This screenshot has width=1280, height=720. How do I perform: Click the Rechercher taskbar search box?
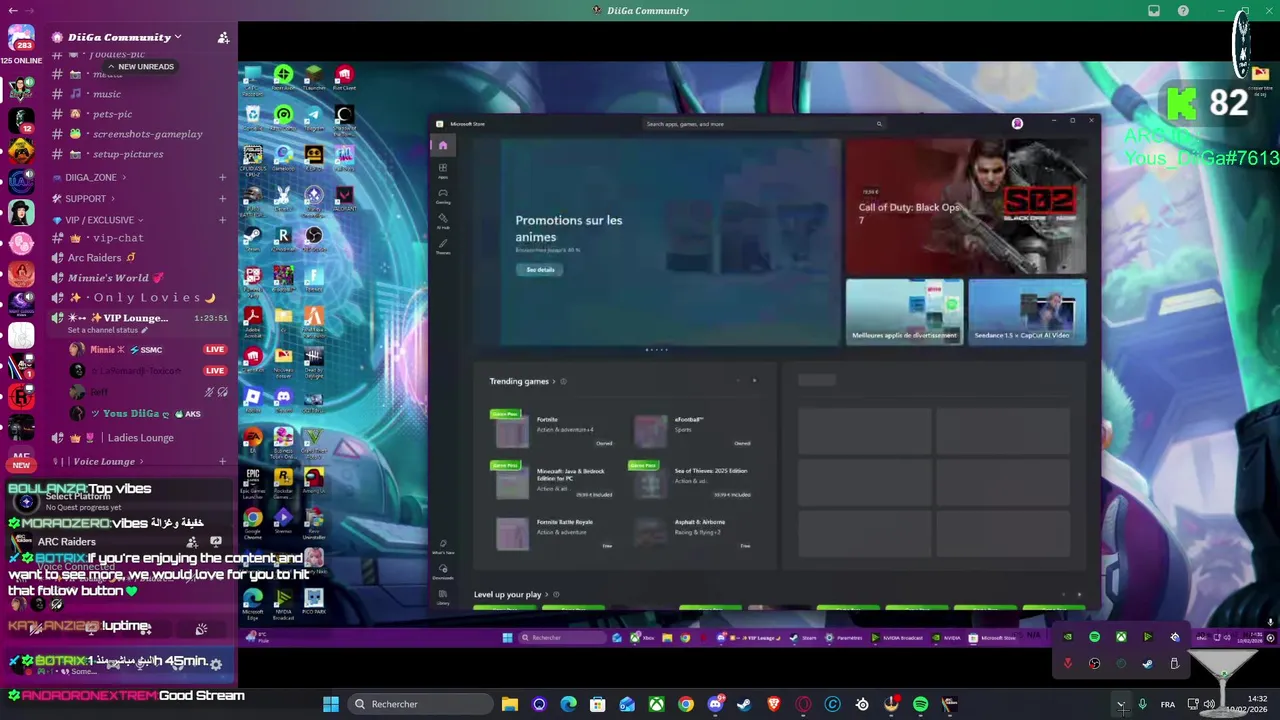coord(419,704)
